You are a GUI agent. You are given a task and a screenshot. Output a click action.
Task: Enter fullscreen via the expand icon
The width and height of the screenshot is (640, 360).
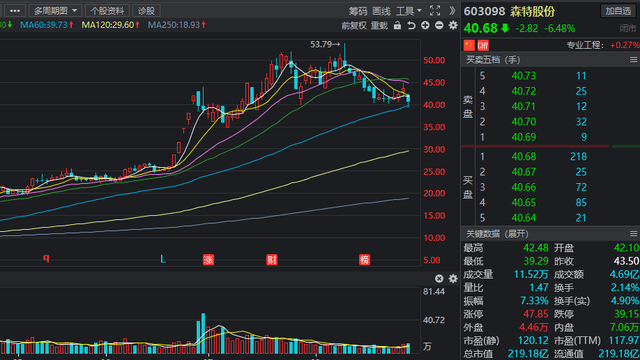[435, 11]
